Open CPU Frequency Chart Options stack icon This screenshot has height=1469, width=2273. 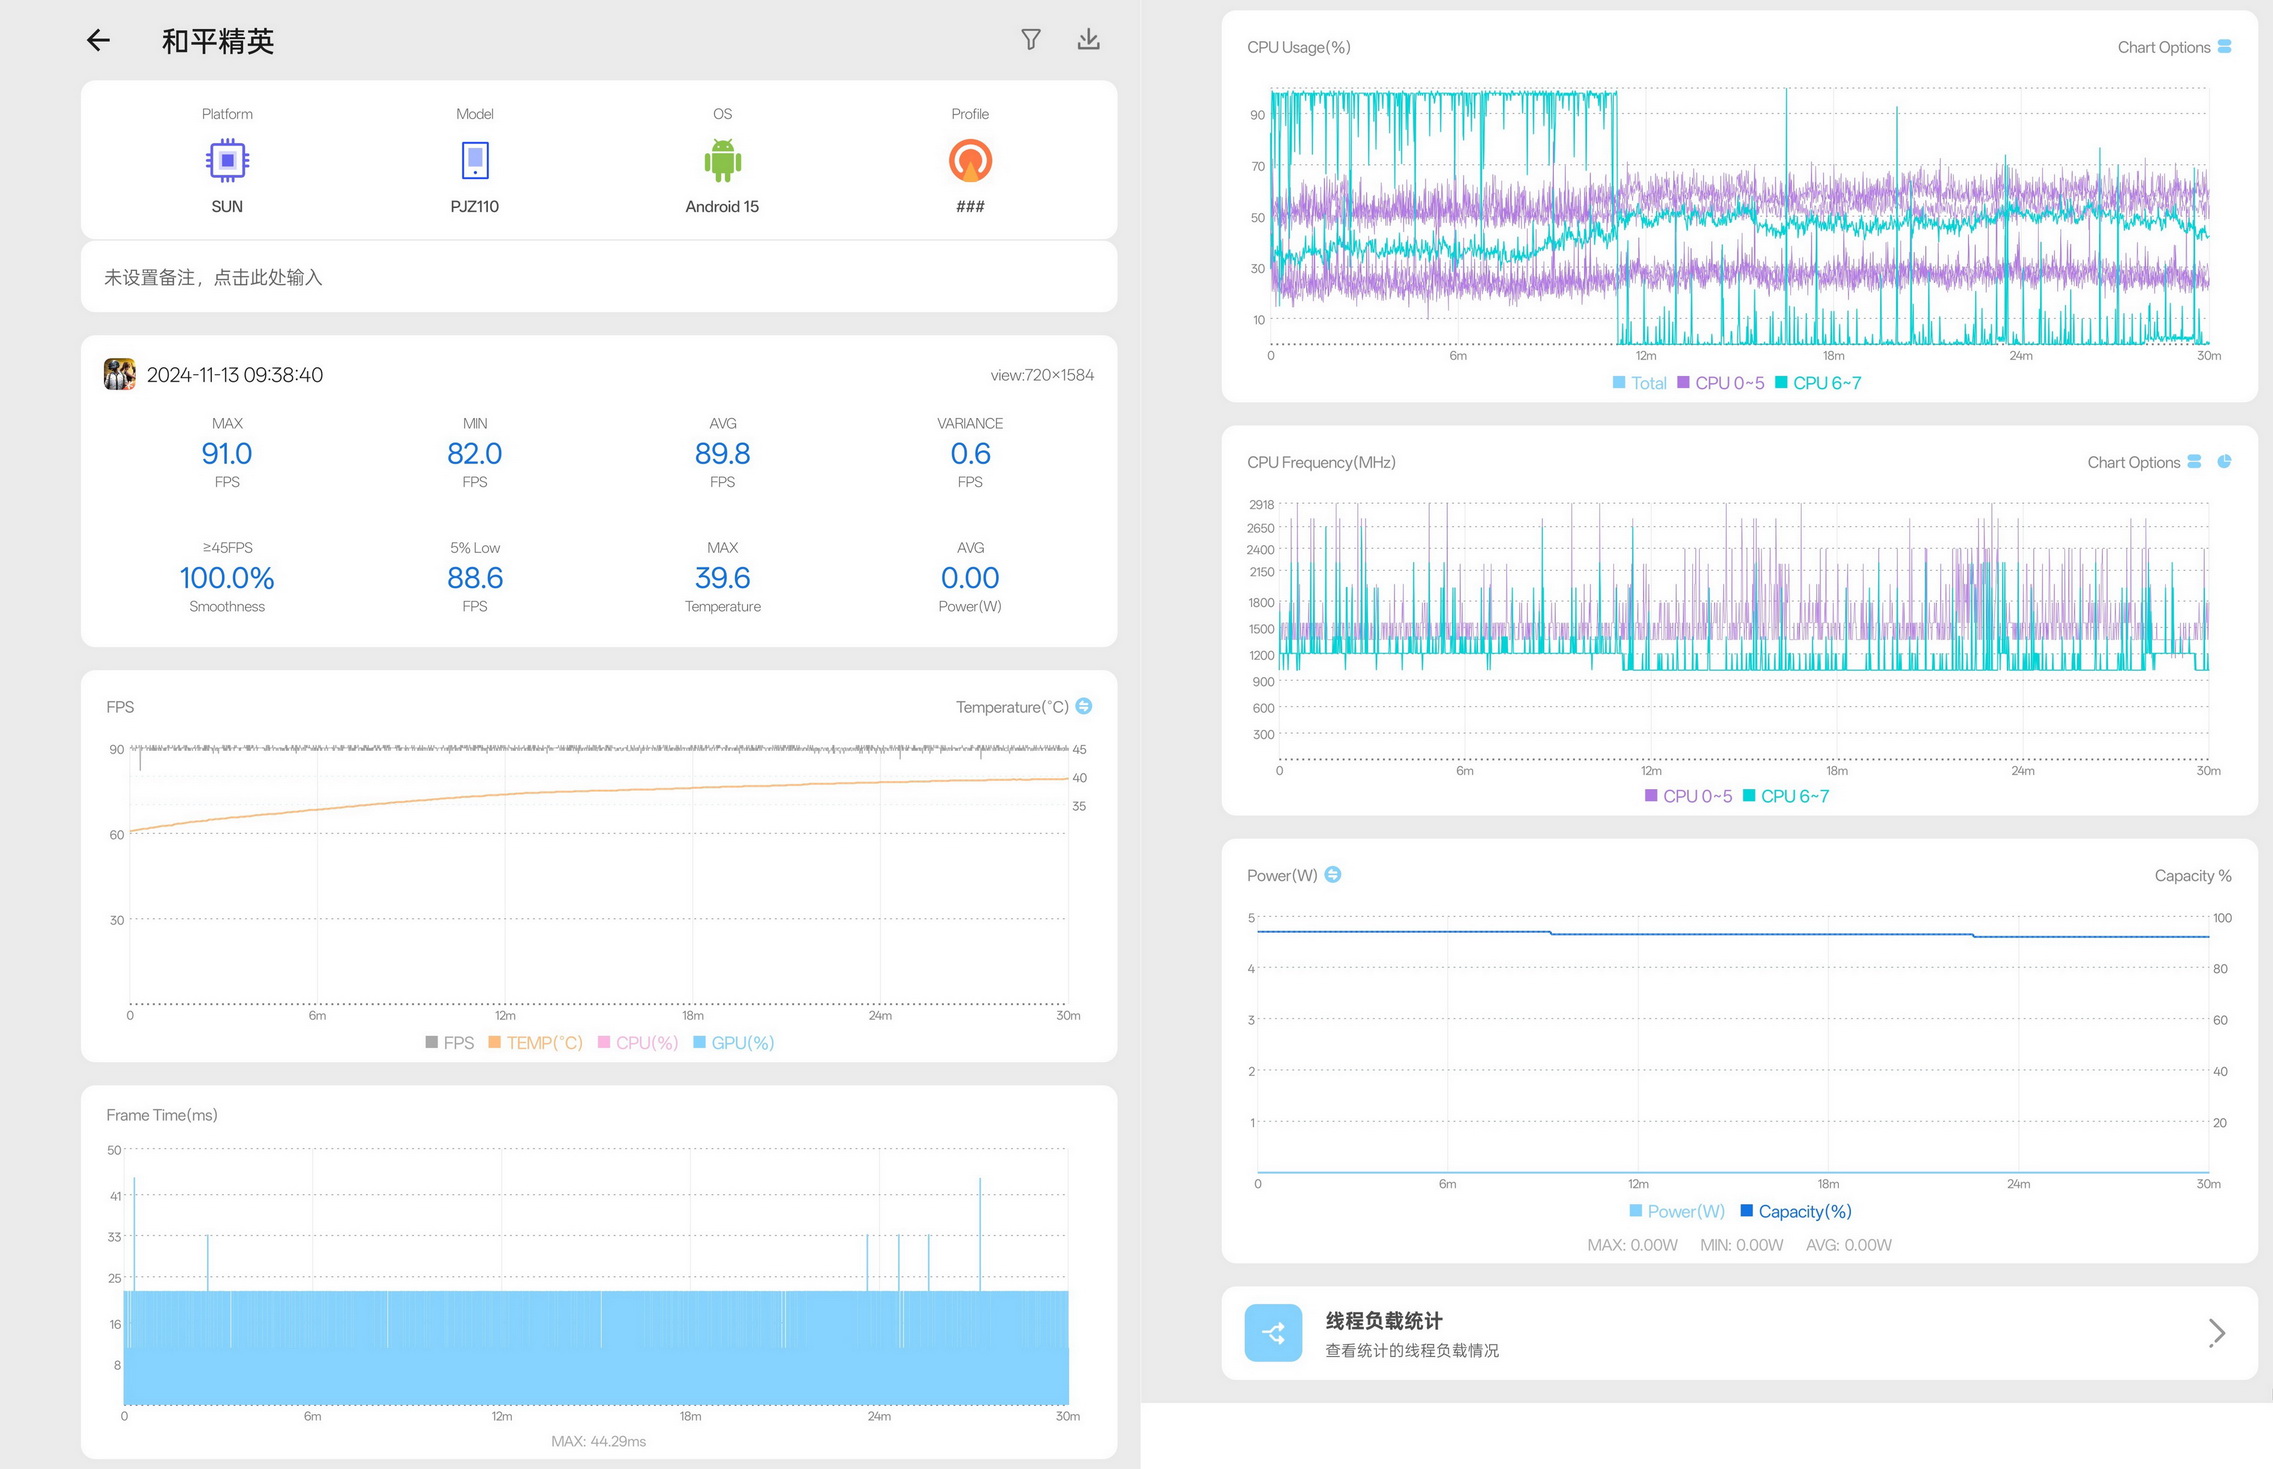[2194, 462]
